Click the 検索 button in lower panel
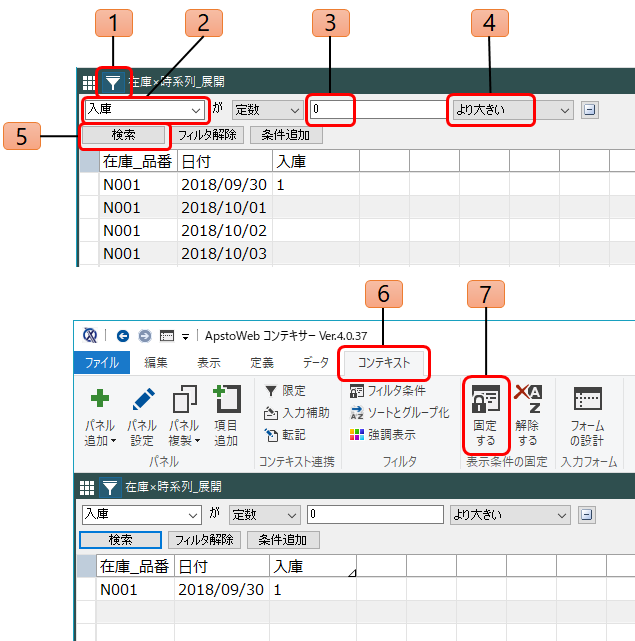 point(121,540)
